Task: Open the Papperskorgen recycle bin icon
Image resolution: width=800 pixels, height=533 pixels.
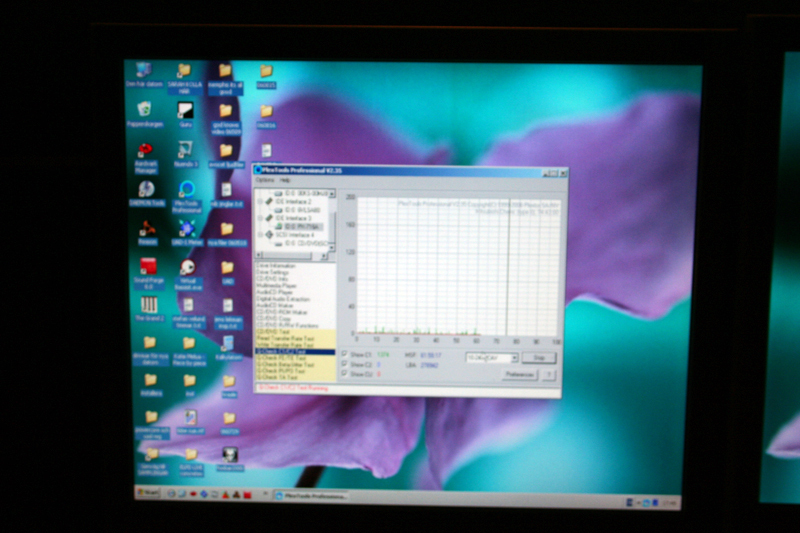Action: [x=145, y=114]
